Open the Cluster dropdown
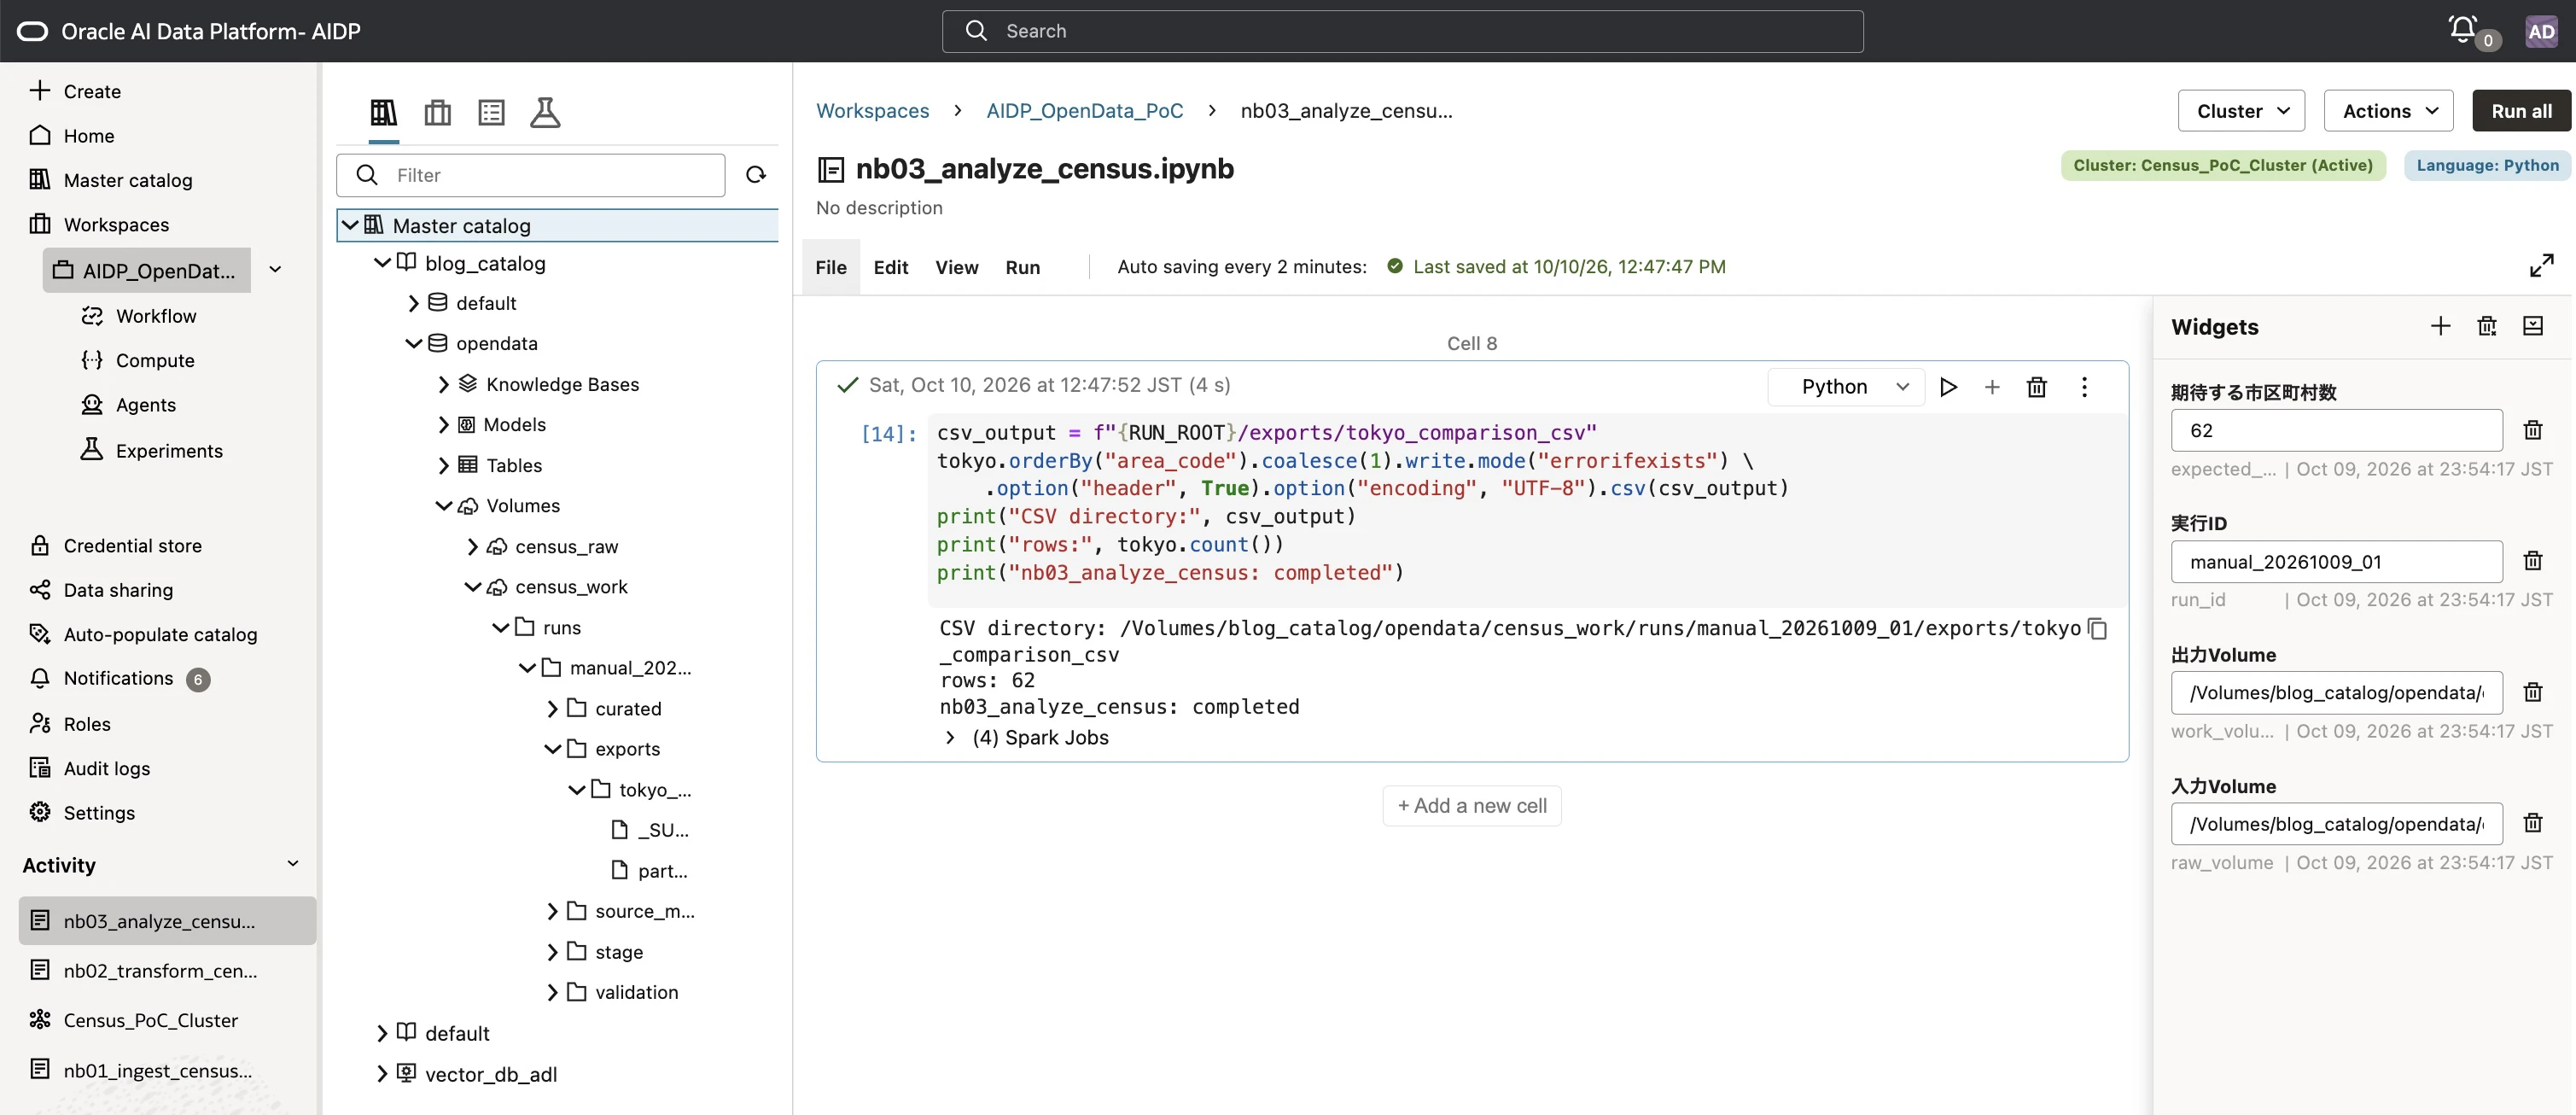Viewport: 2576px width, 1115px height. (x=2241, y=111)
